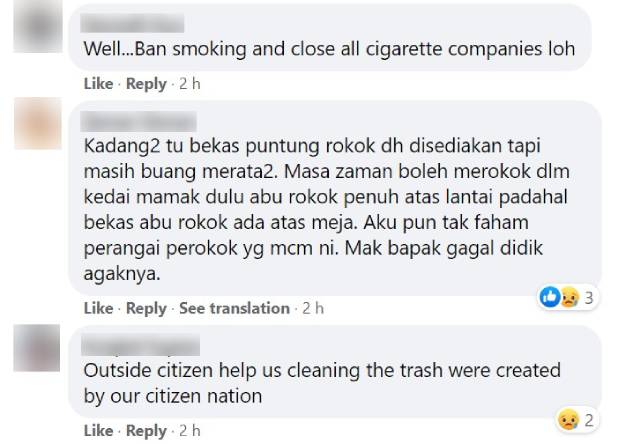The image size is (633, 444).
Task: Reply to the "Ban smoking" comment
Action: [x=146, y=84]
